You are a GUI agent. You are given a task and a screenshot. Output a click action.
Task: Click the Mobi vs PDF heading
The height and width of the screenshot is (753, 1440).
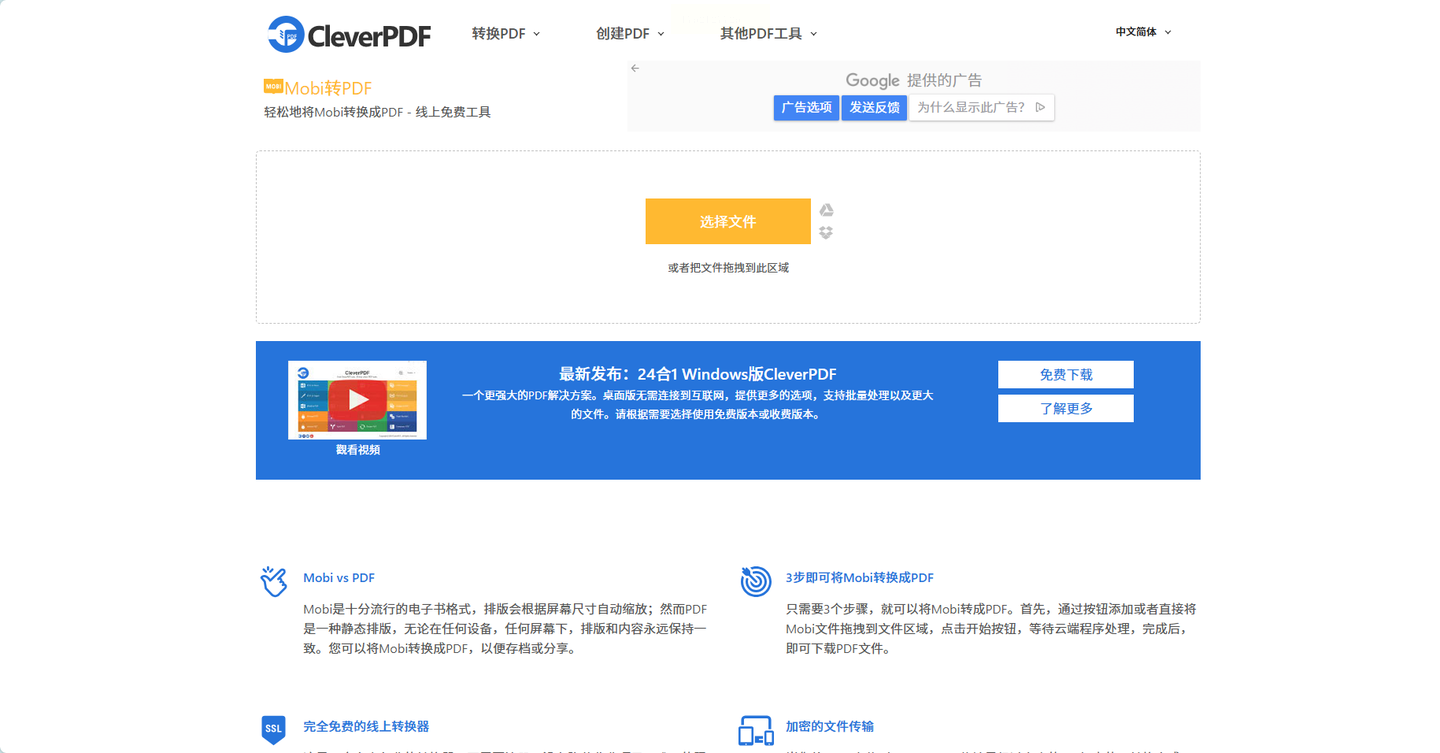click(x=339, y=578)
